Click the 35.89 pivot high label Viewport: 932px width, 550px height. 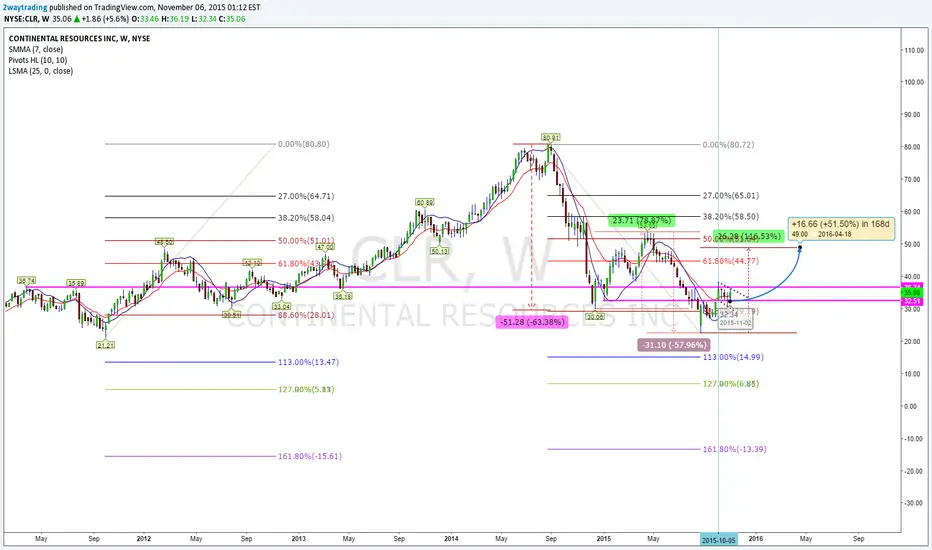[x=75, y=283]
